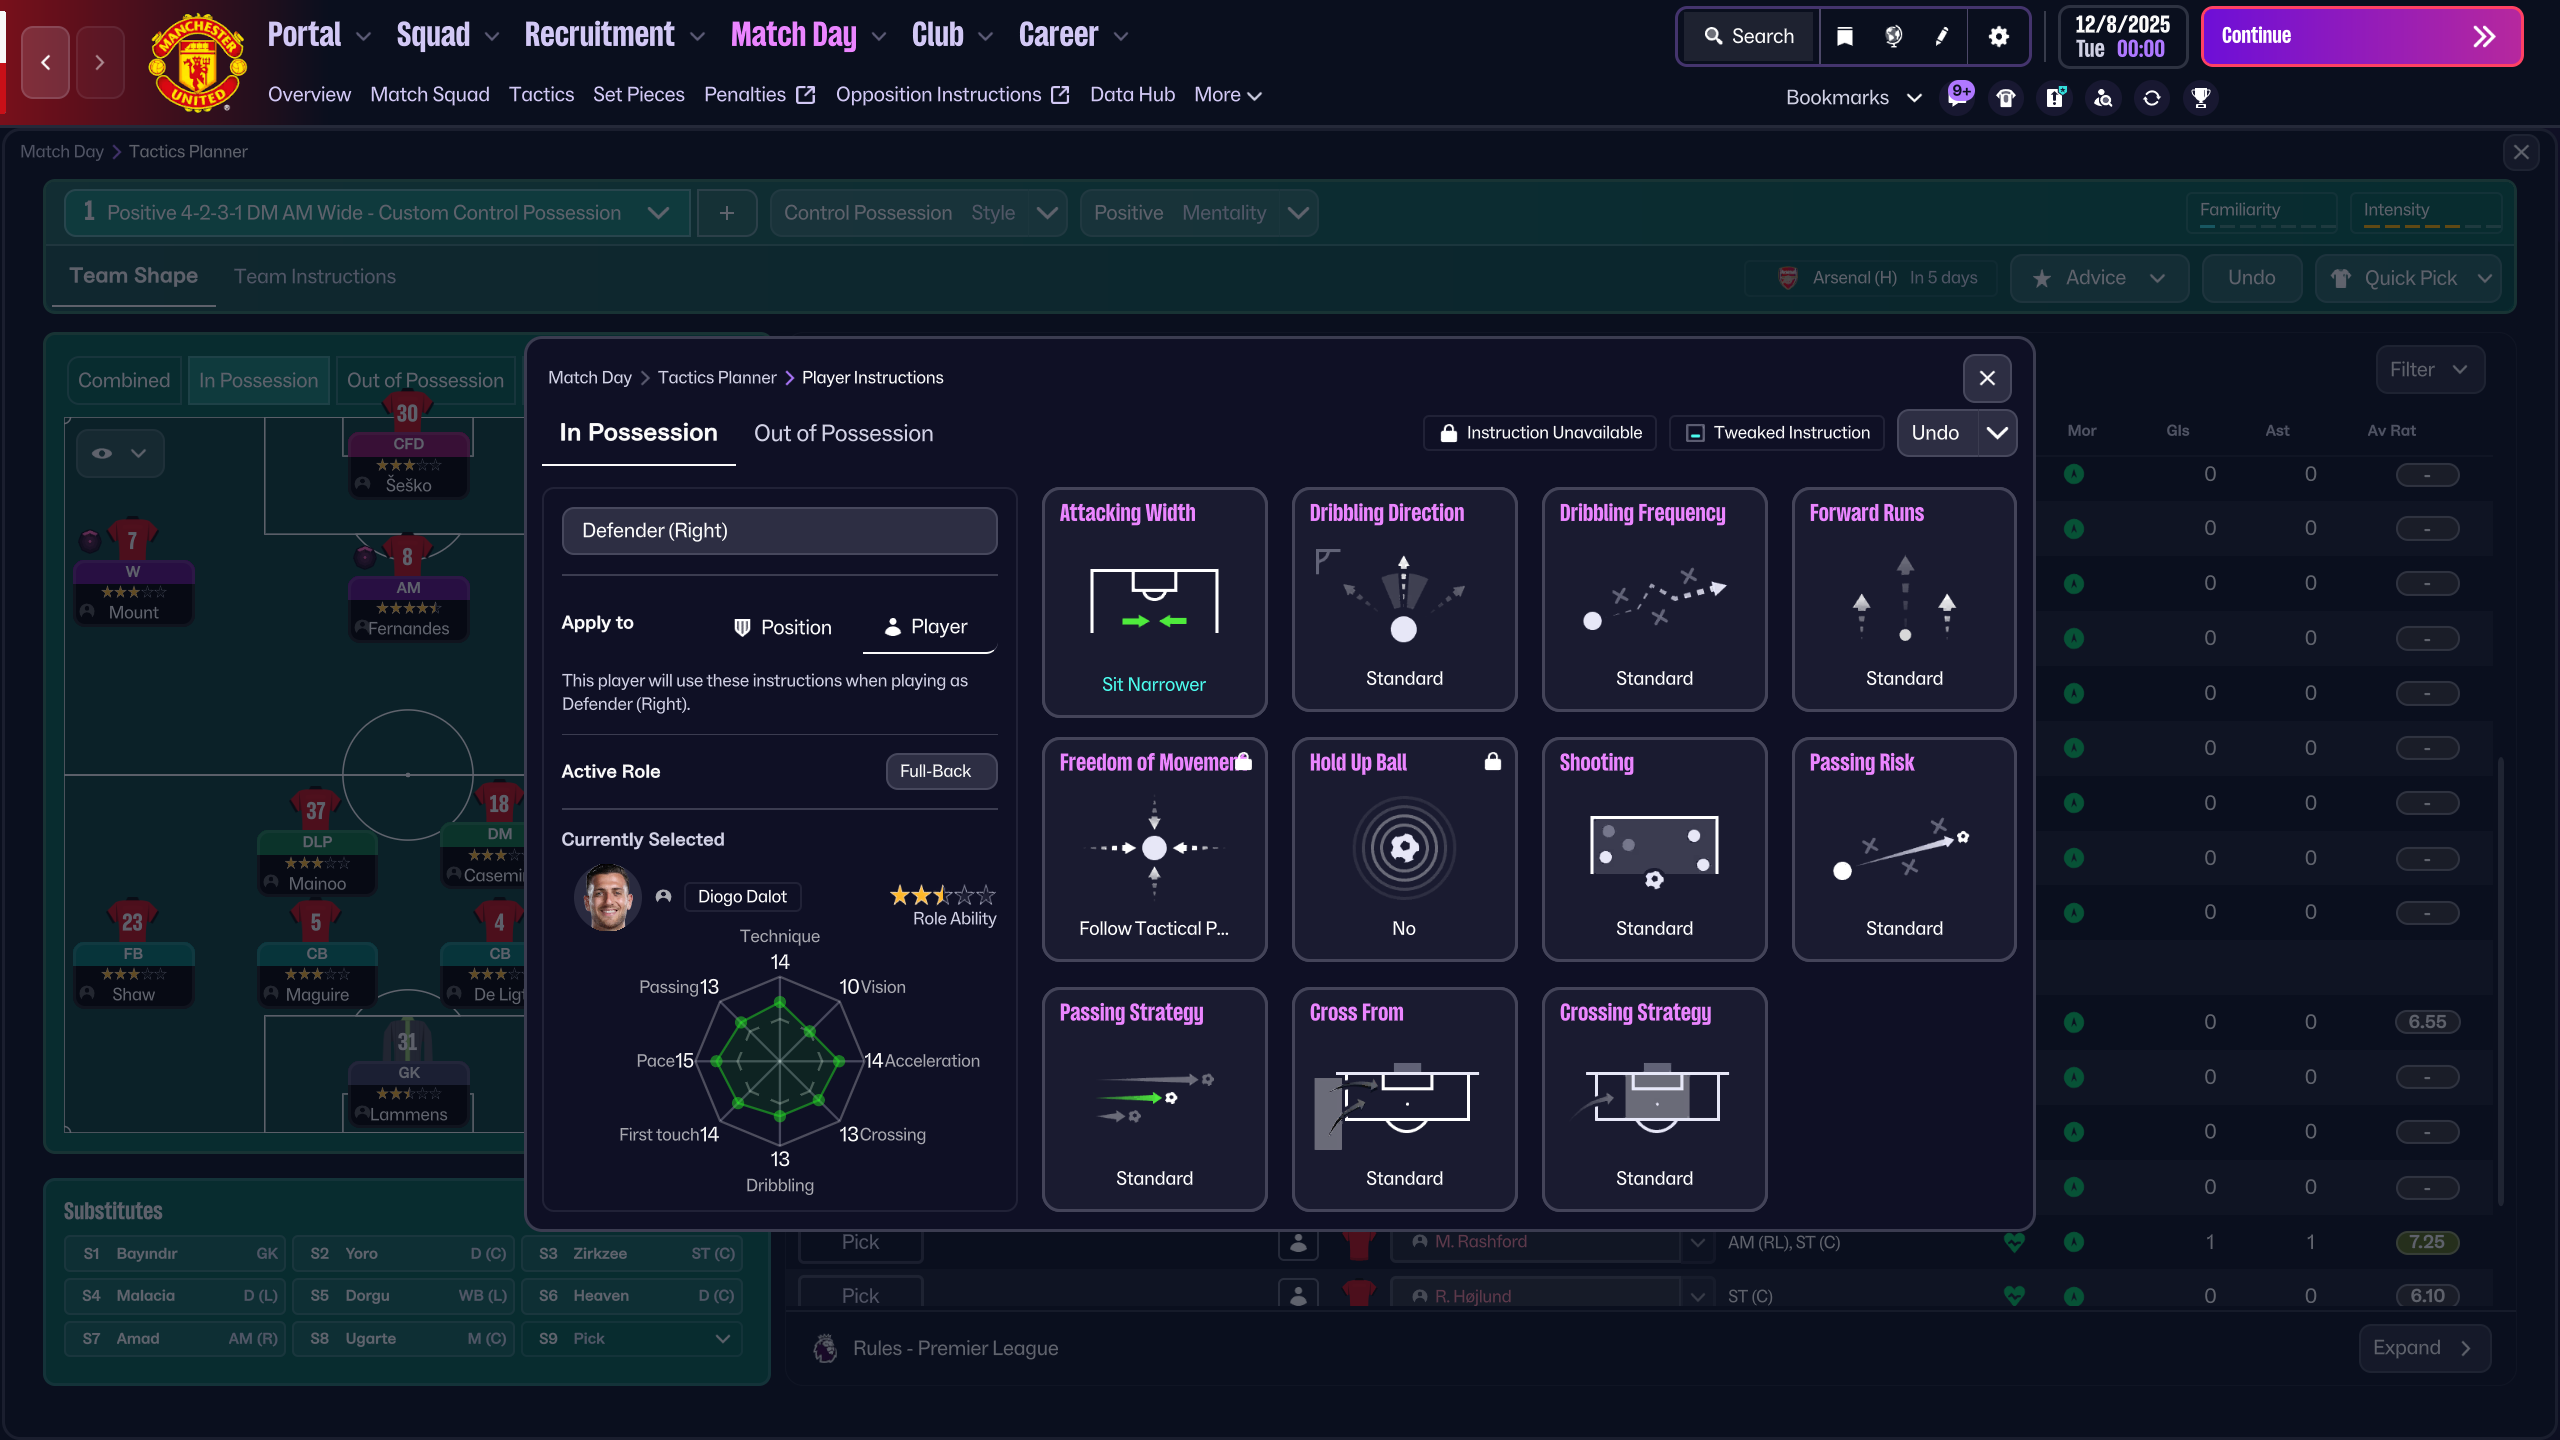
Task: Open the globe icon in the top bar
Action: [x=1893, y=37]
